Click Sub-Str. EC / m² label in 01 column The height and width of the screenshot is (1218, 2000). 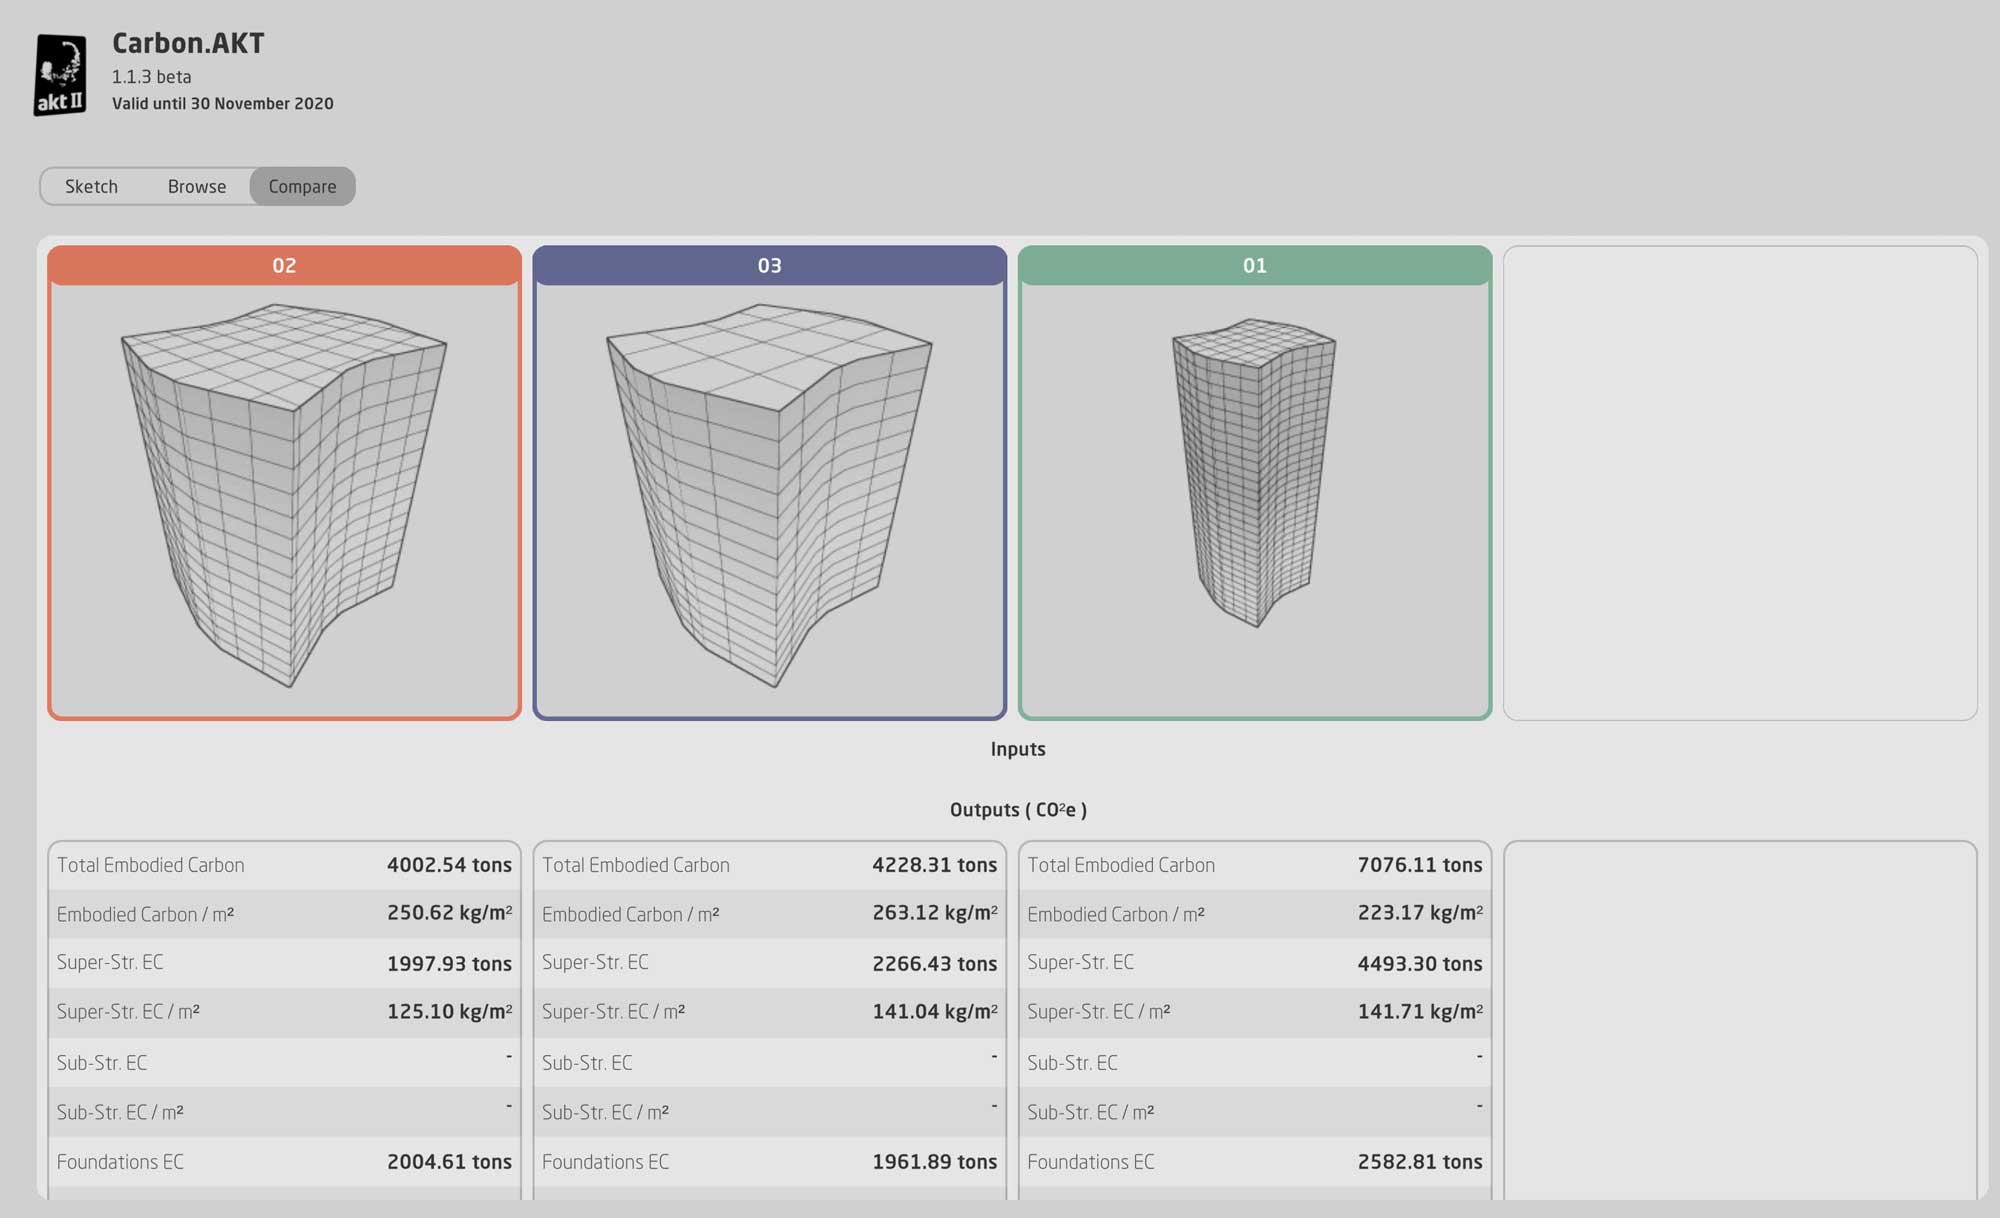coord(1091,1113)
